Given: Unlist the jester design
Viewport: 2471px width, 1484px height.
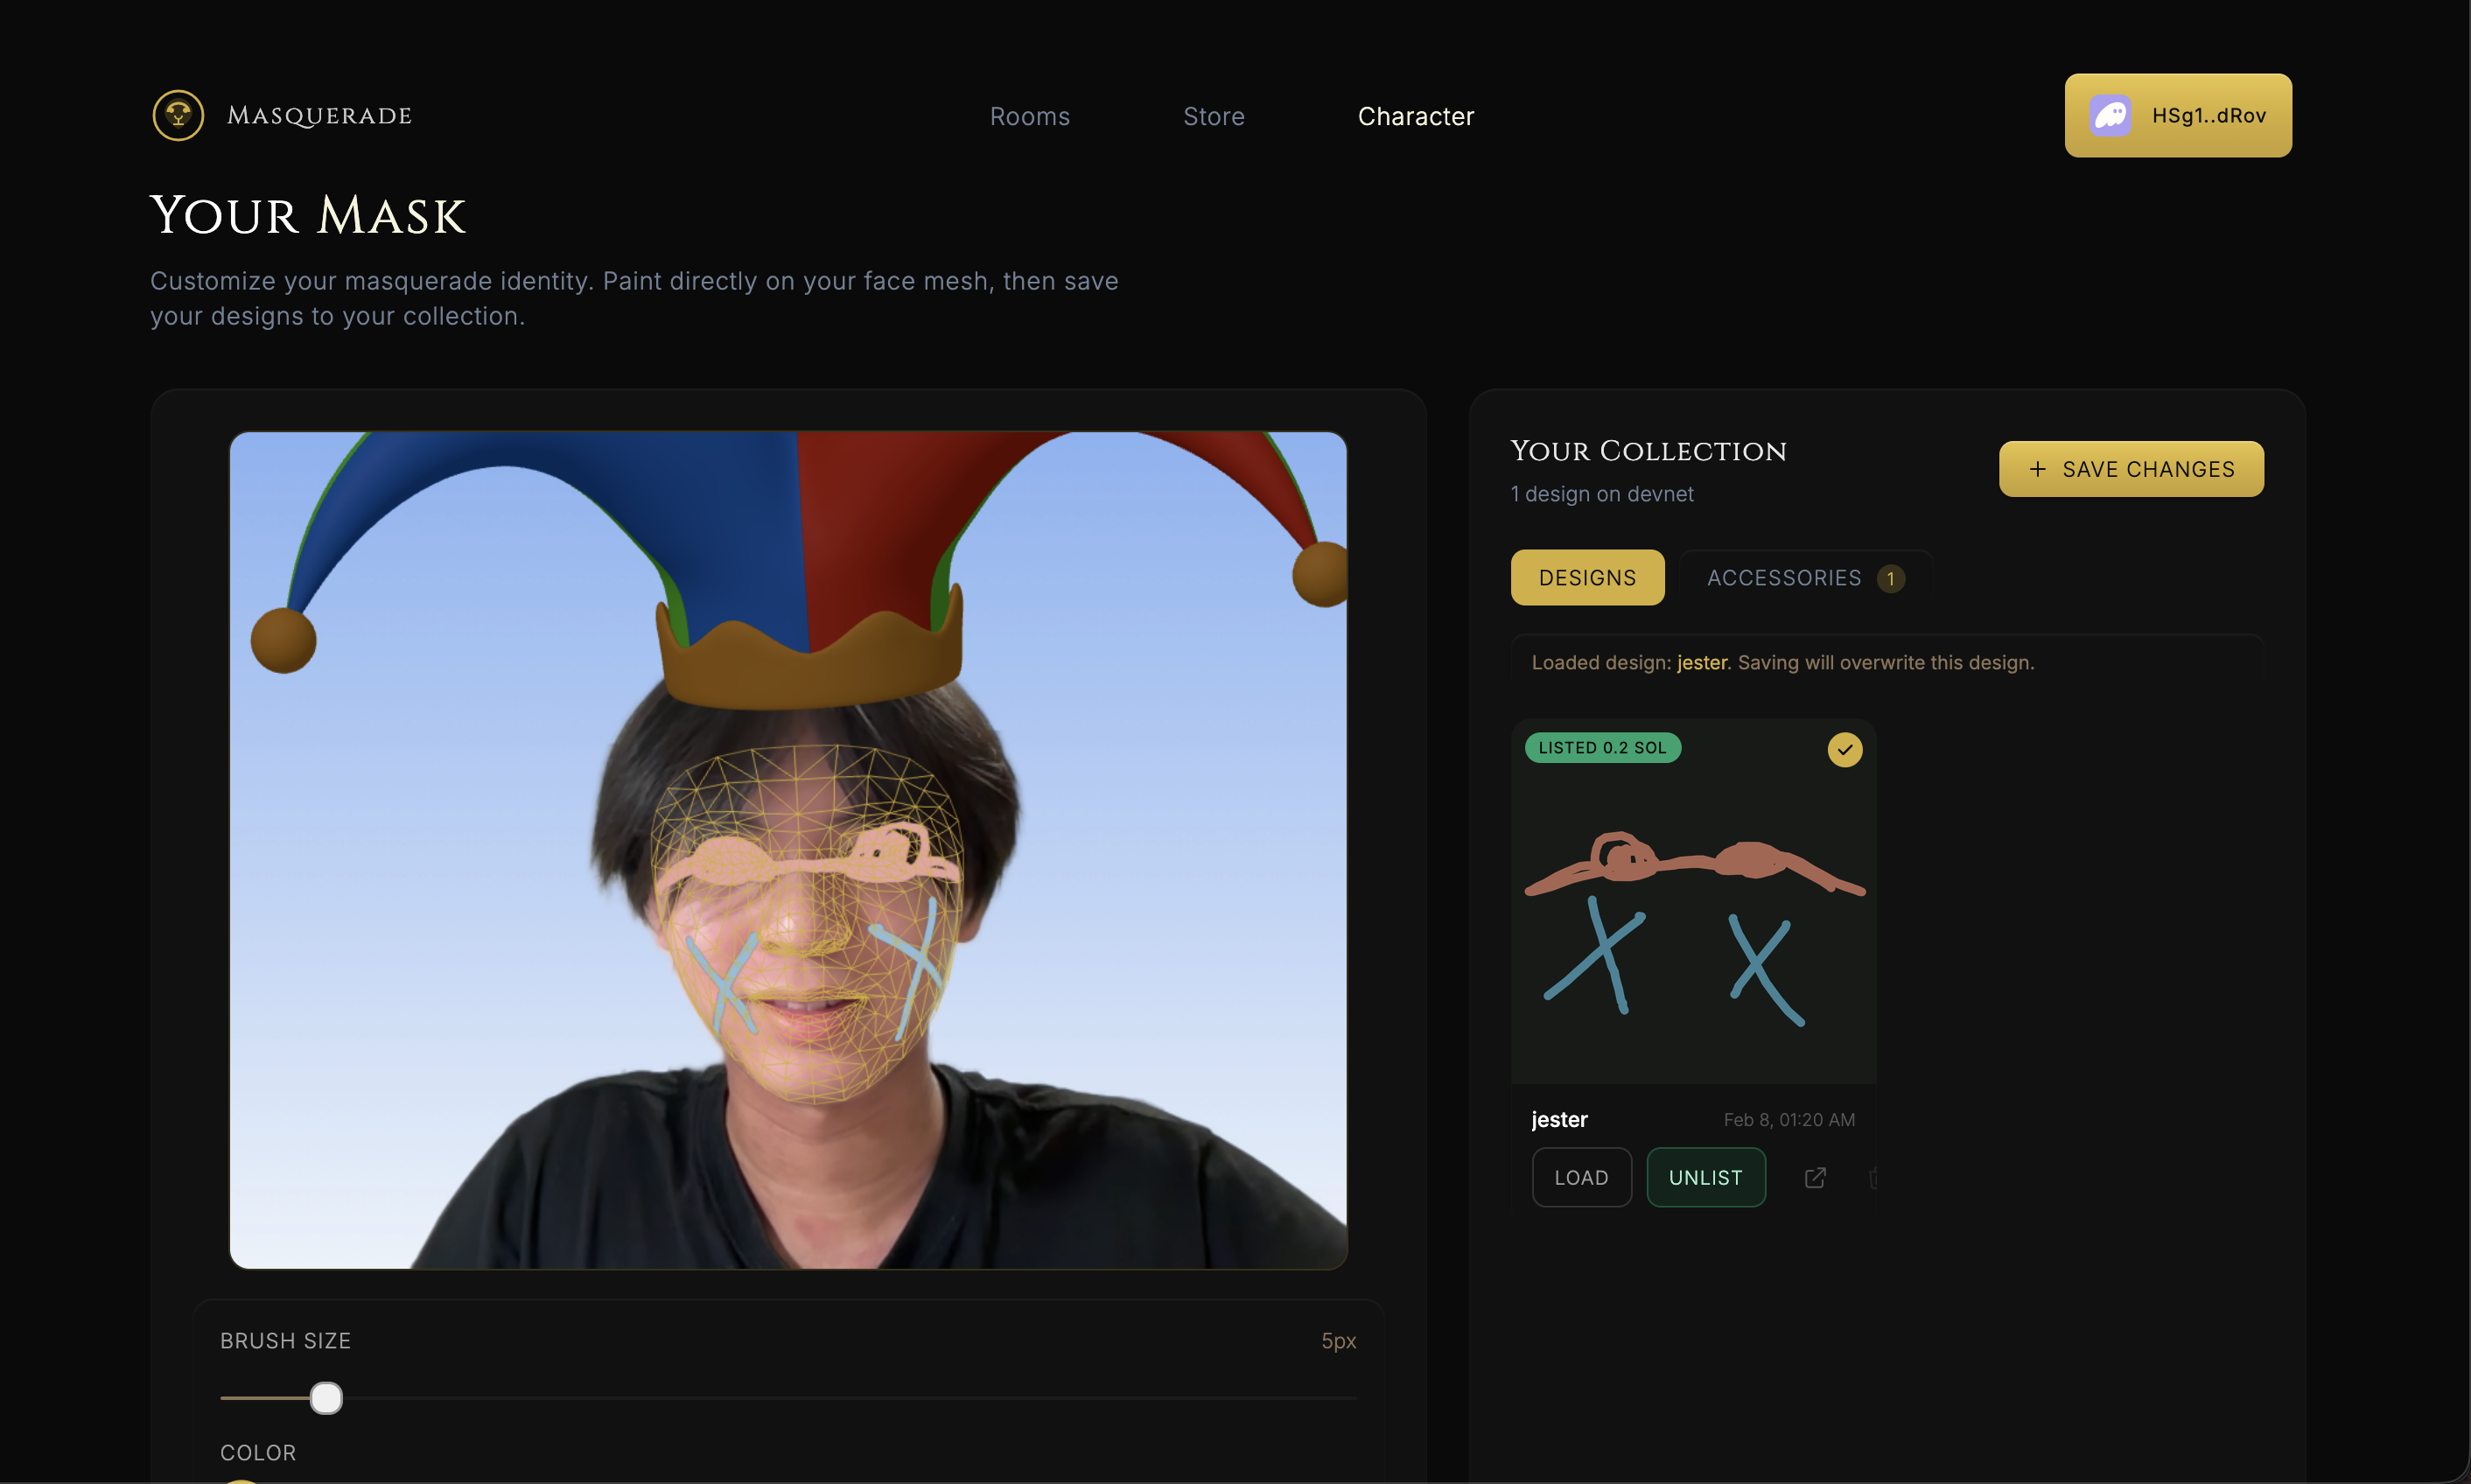Looking at the screenshot, I should 1705,1178.
